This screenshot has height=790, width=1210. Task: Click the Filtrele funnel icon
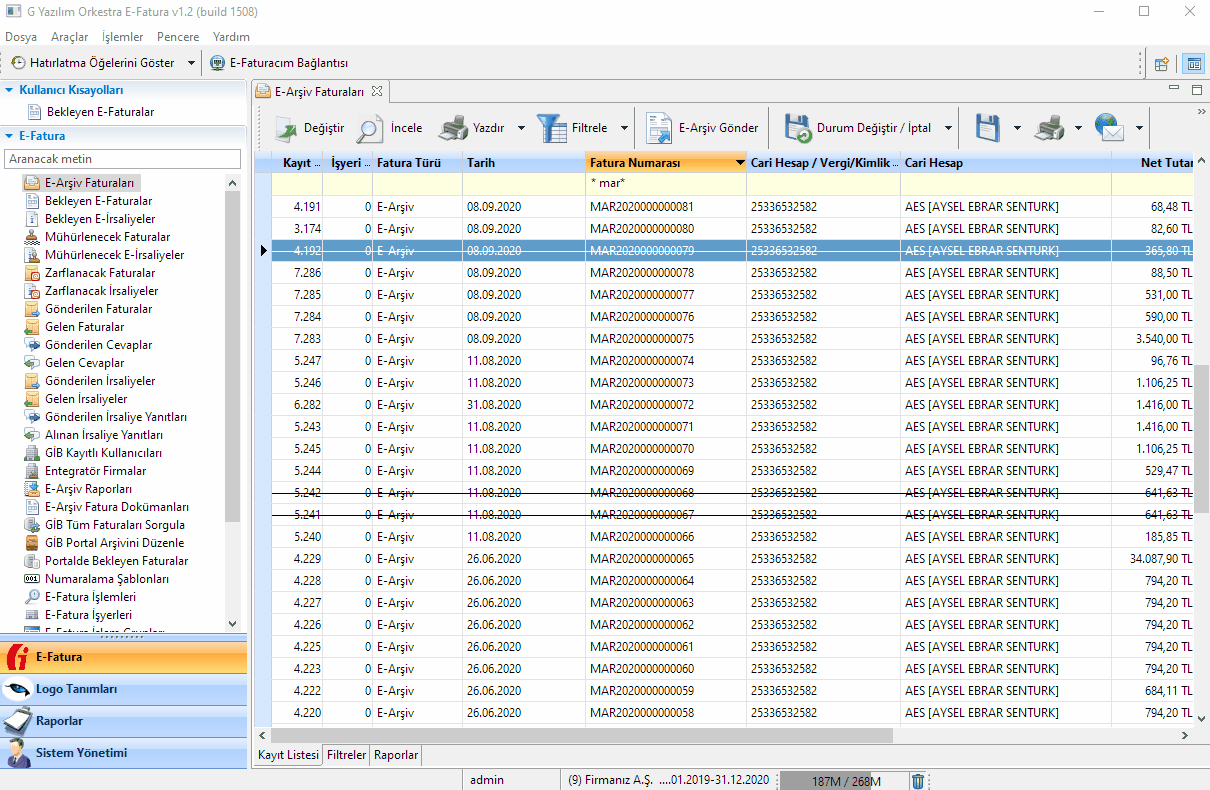point(551,129)
